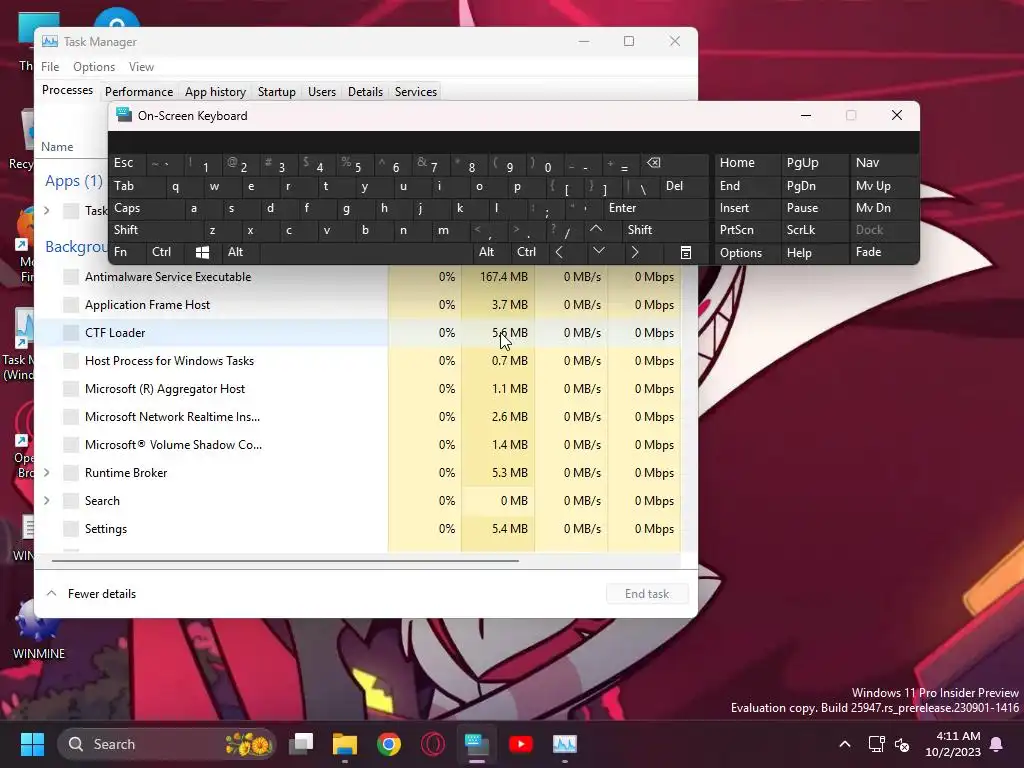Launch Google Chrome from taskbar

coord(389,744)
